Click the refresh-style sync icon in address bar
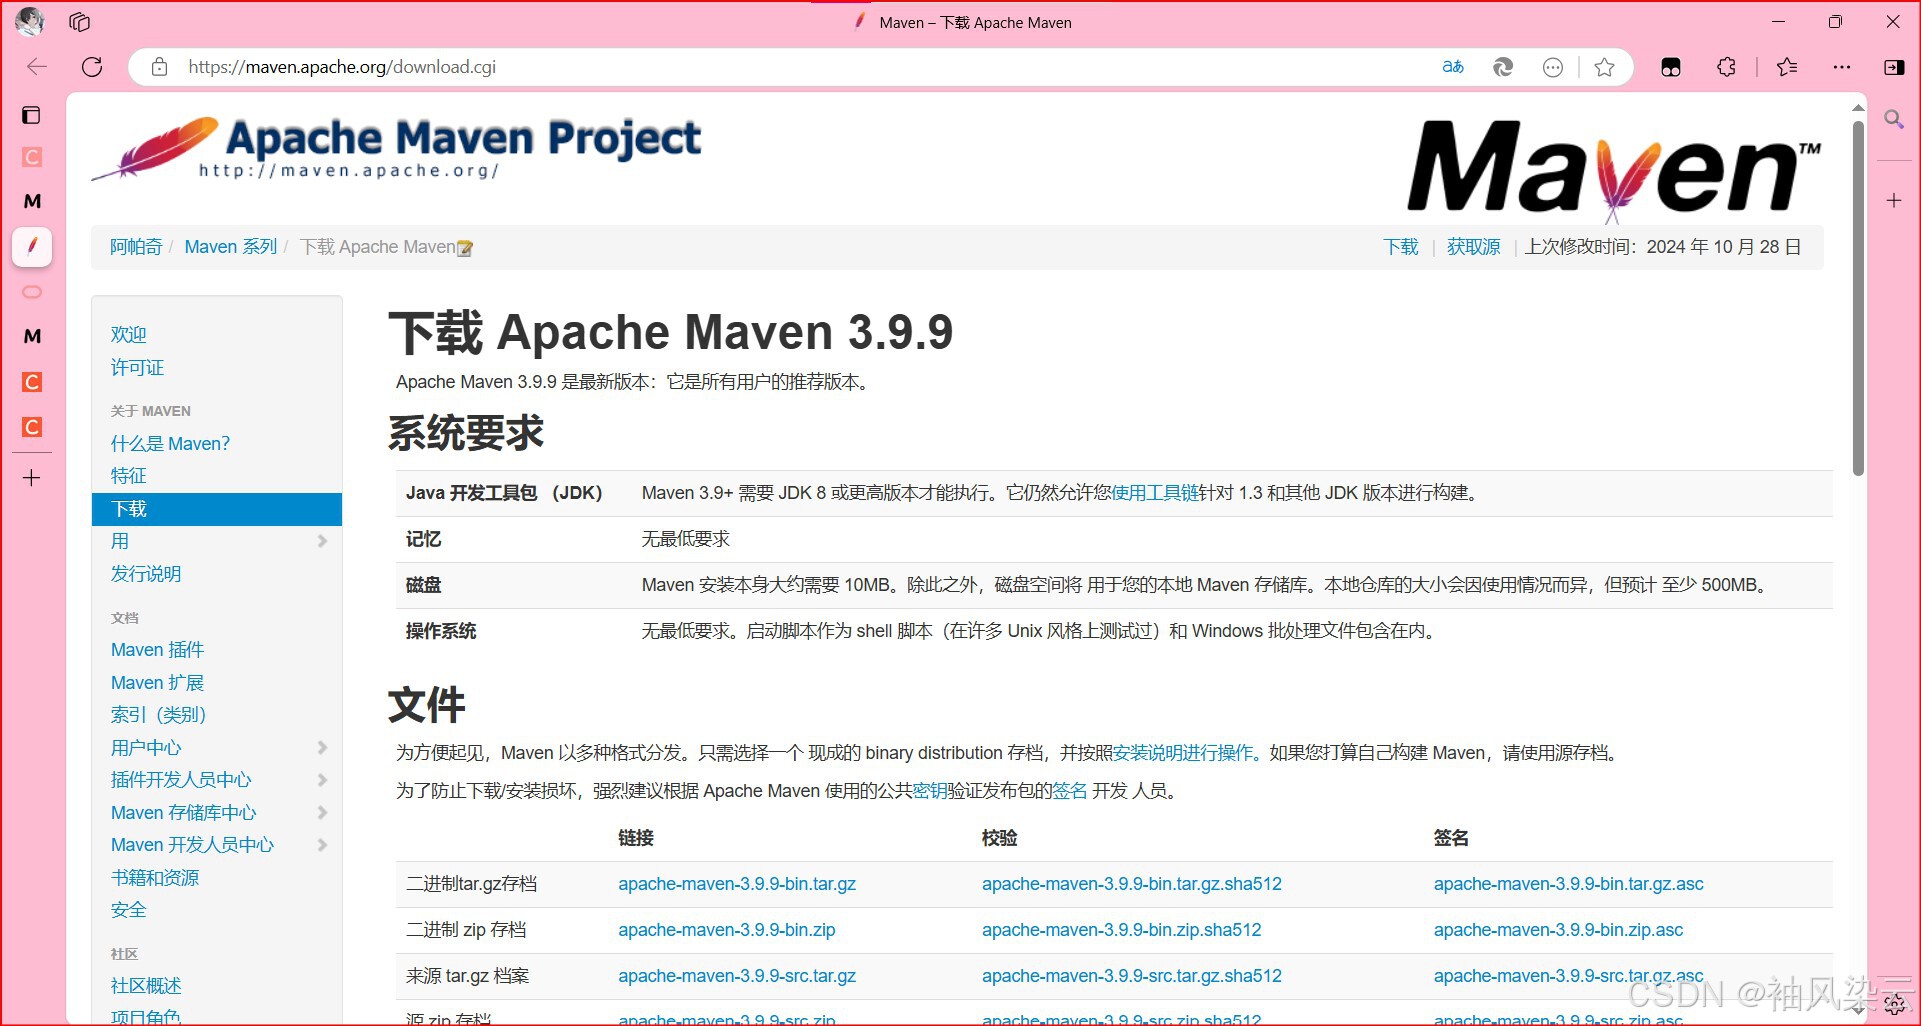The height and width of the screenshot is (1026, 1921). coord(1503,67)
